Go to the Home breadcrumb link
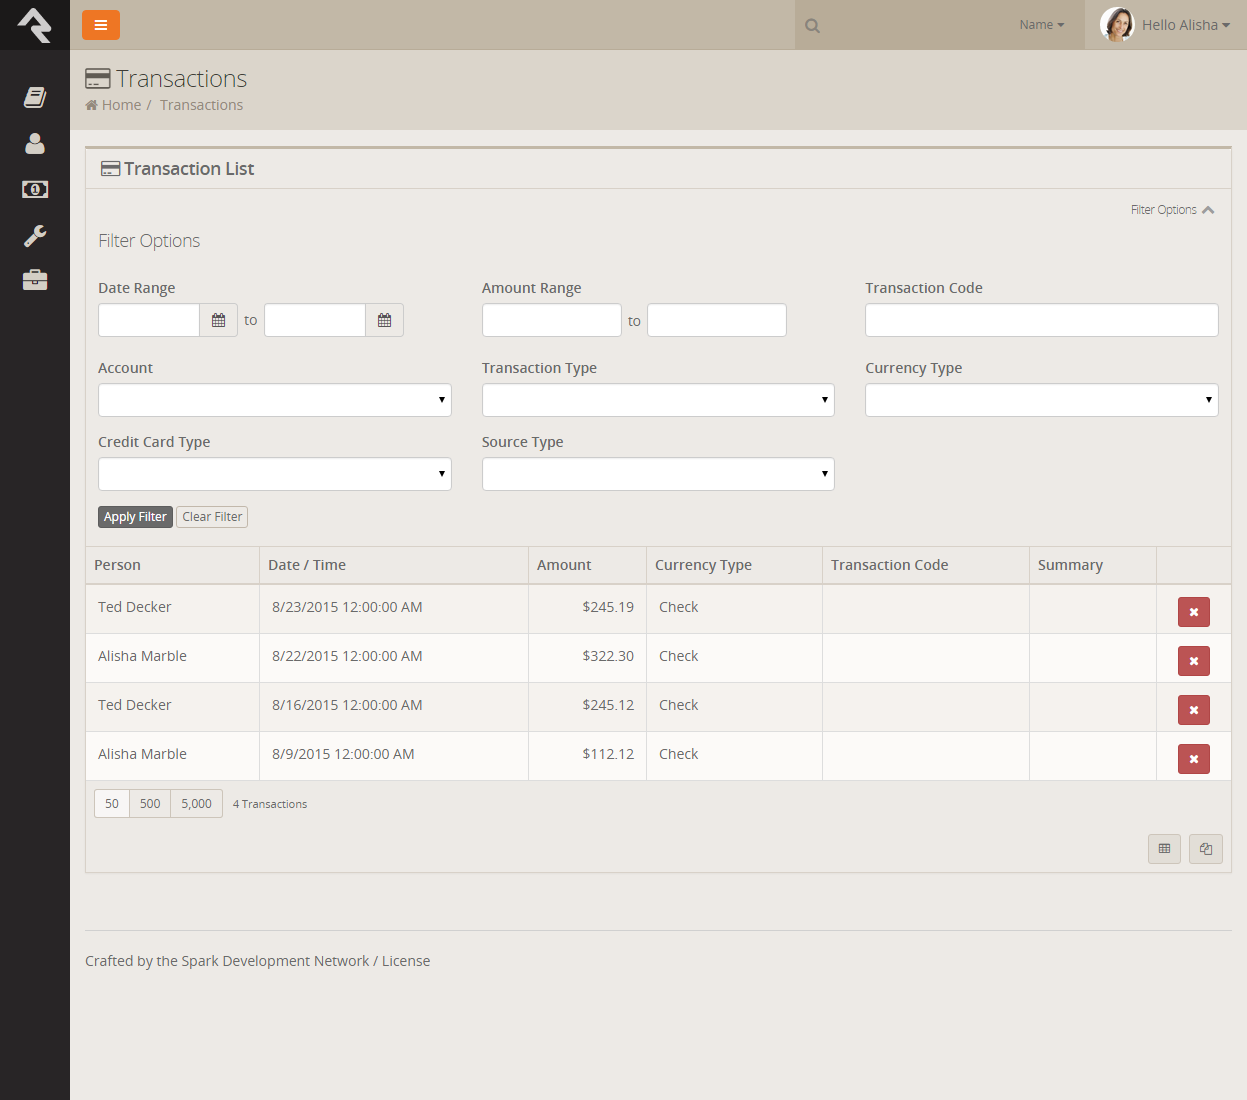 [121, 105]
